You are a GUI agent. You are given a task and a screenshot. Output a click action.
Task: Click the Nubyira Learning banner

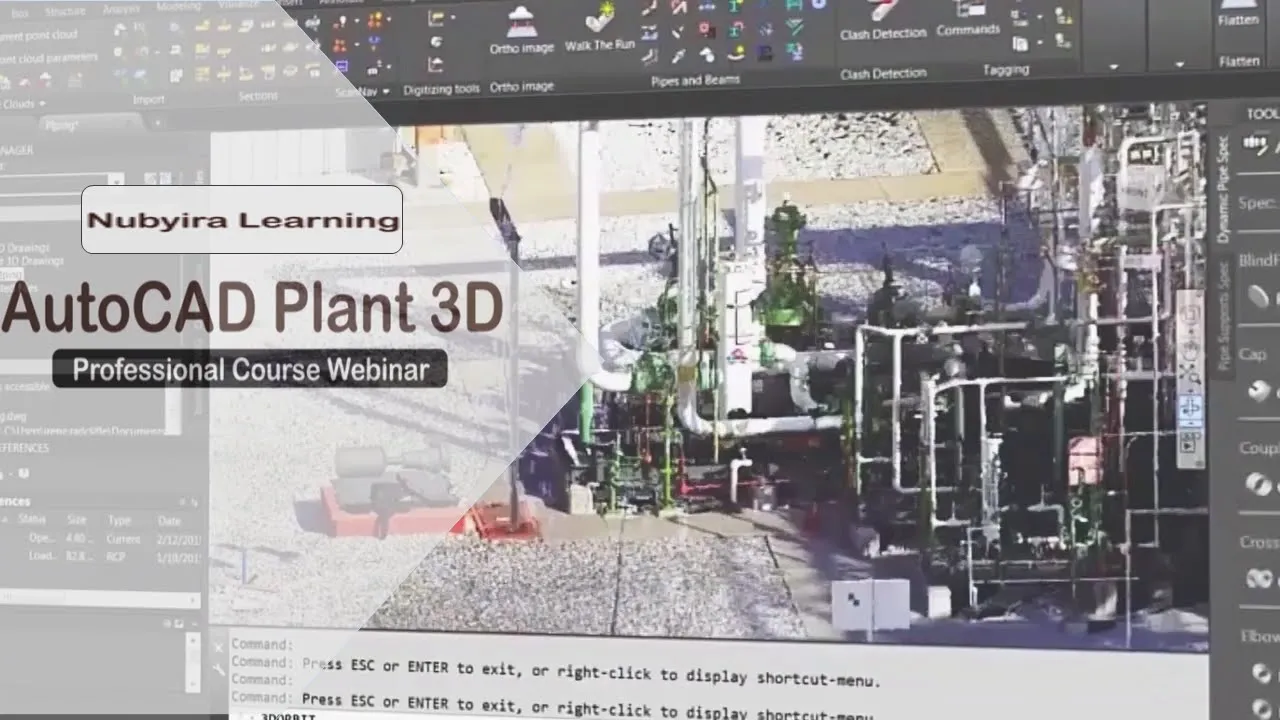pos(242,220)
